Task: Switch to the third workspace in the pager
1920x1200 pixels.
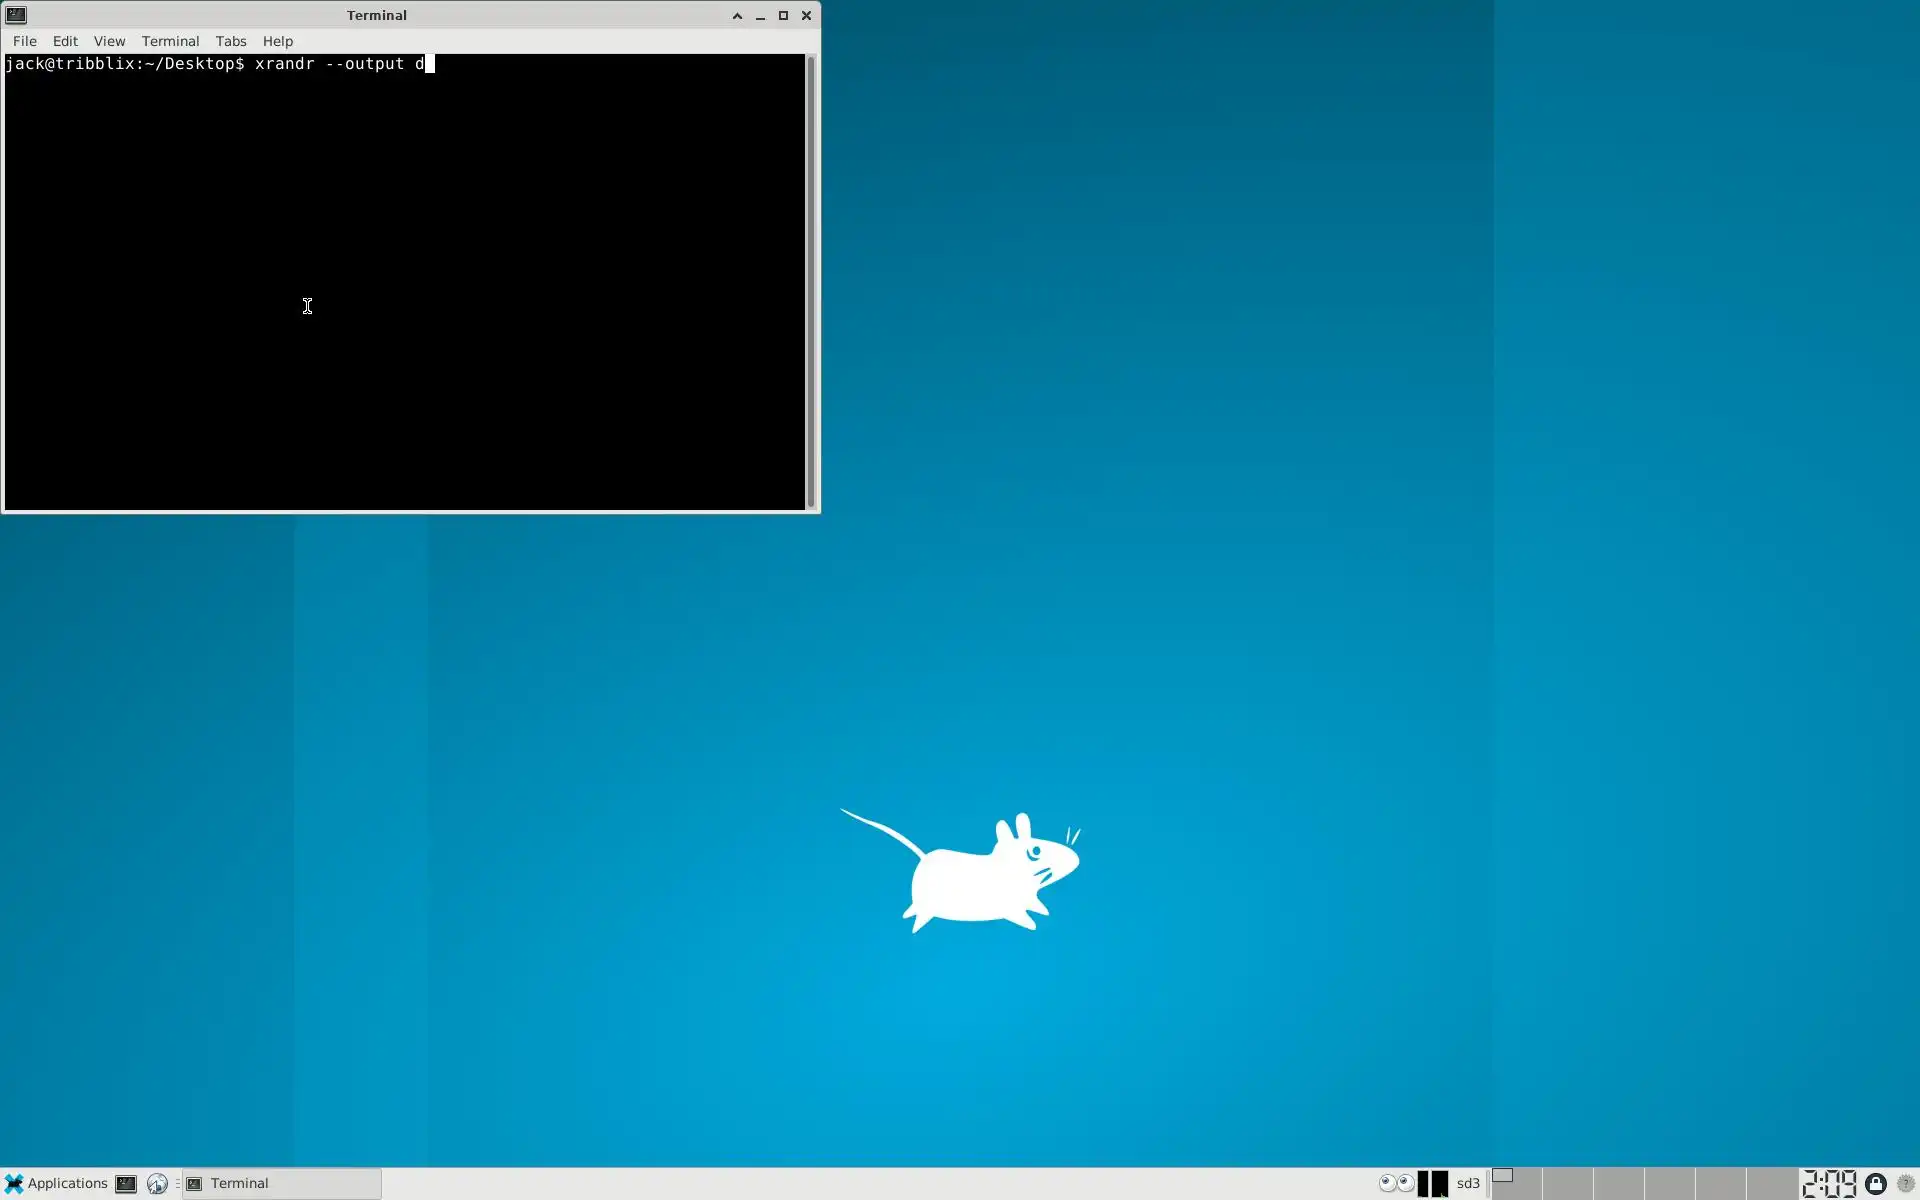Action: [x=1618, y=1183]
